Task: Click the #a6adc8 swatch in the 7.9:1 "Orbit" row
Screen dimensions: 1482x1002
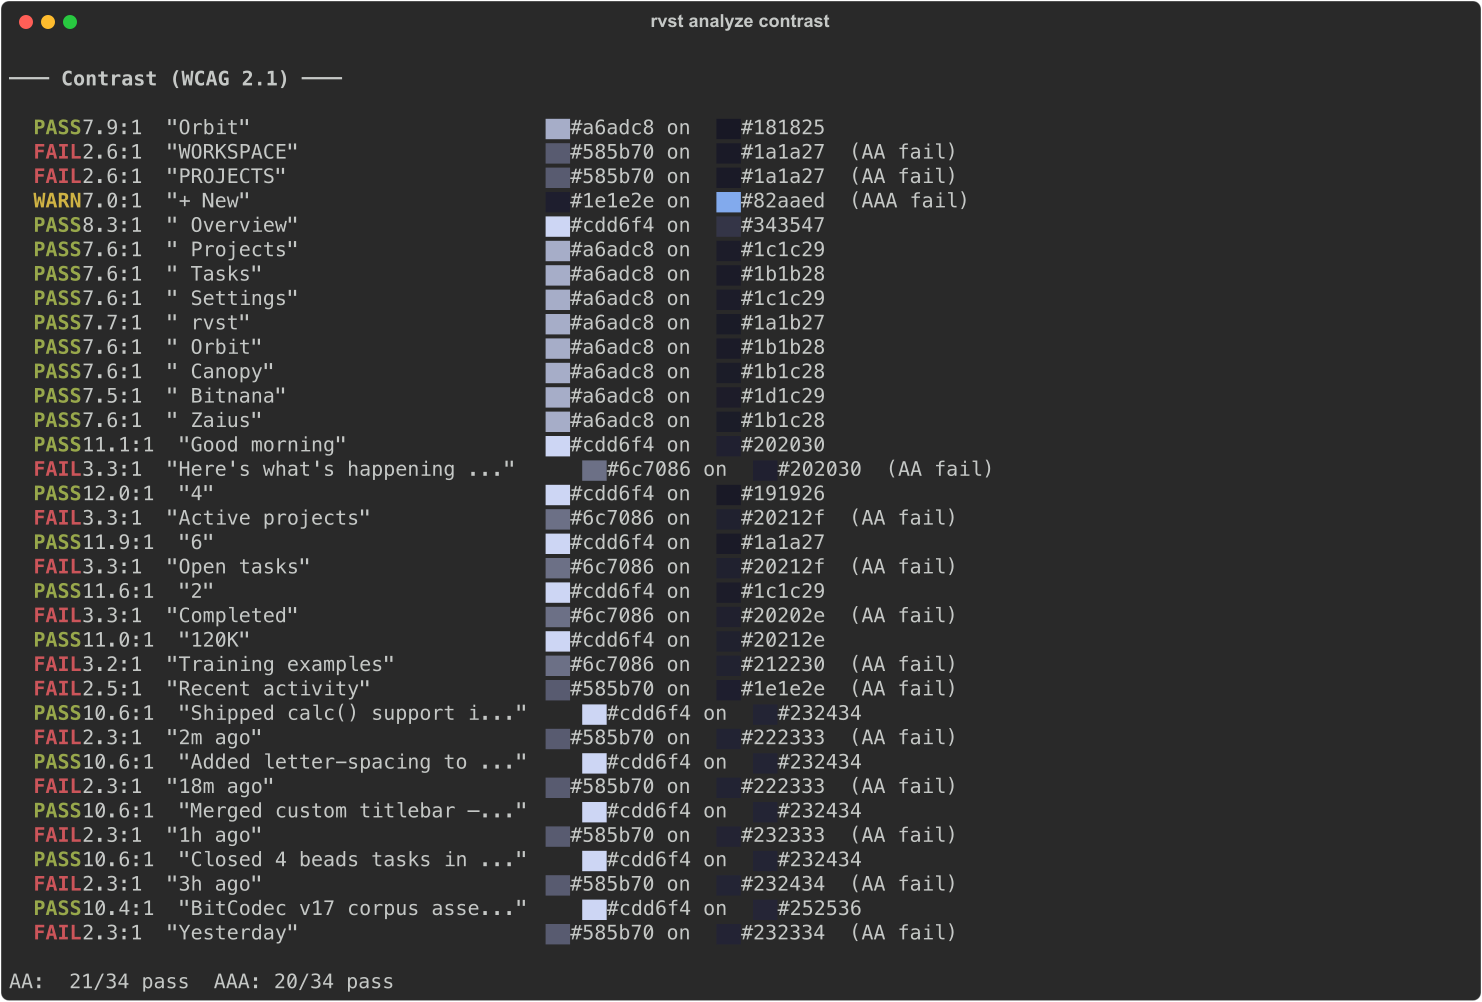Action: pyautogui.click(x=557, y=128)
